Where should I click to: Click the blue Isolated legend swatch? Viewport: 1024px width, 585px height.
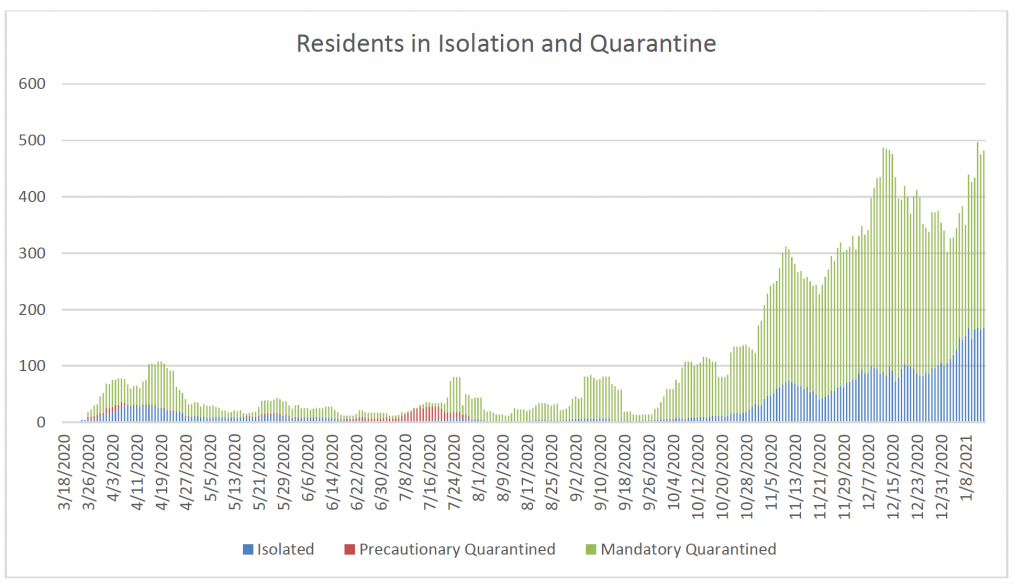click(x=247, y=549)
